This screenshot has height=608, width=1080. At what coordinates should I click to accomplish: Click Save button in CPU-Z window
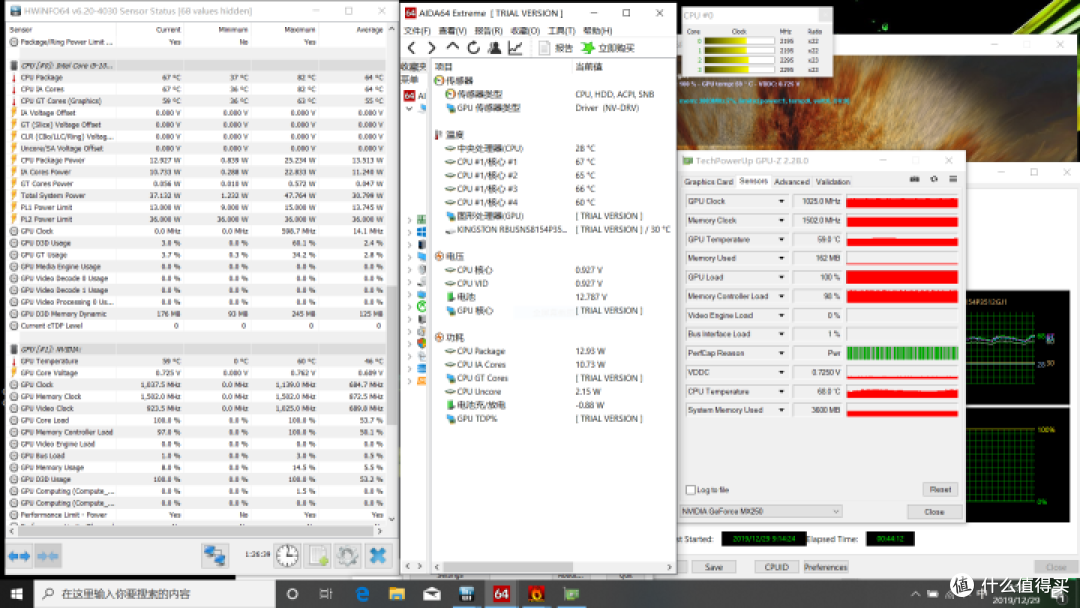tap(714, 567)
